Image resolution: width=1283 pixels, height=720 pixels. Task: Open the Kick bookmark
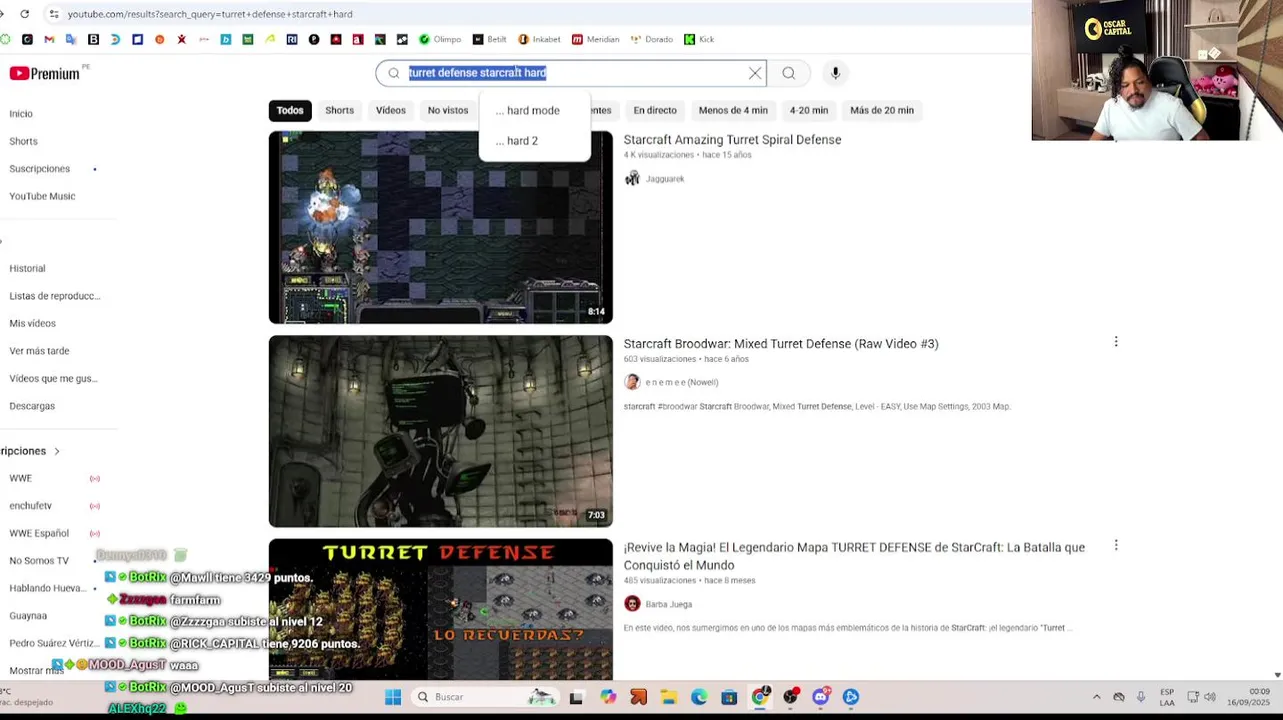click(x=699, y=39)
